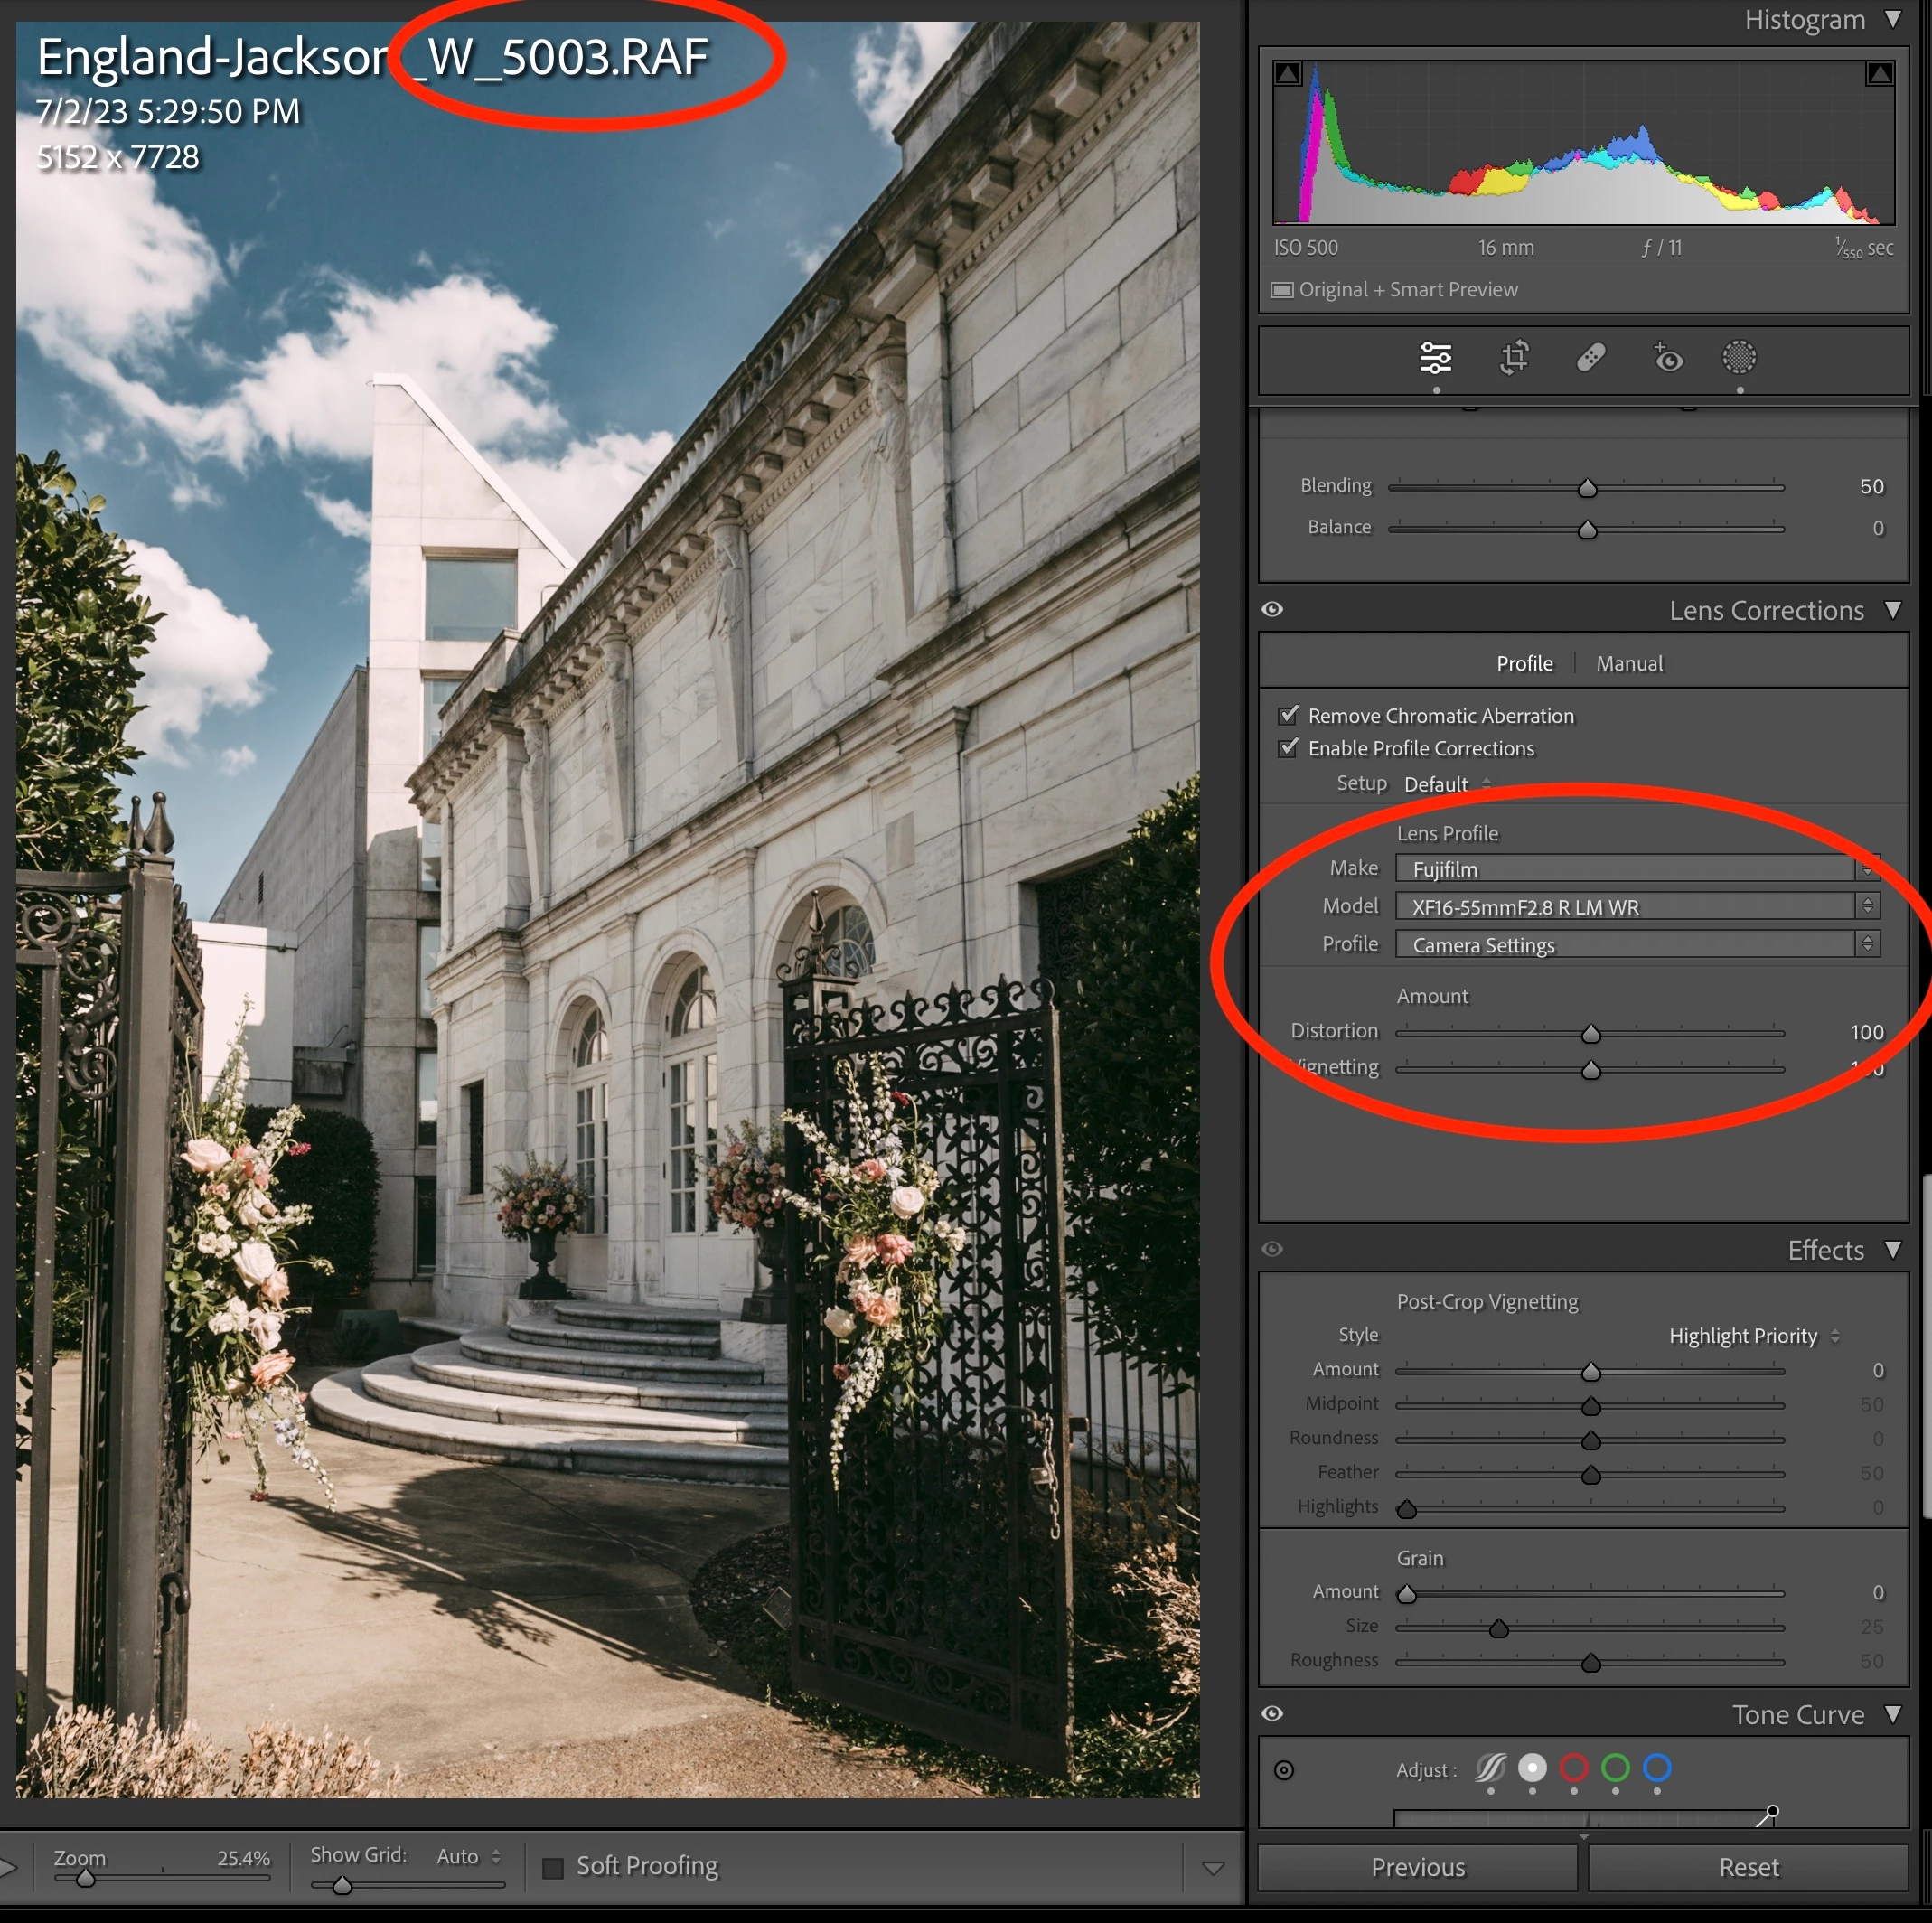Select the red channel curve circle
The width and height of the screenshot is (1932, 1923).
pos(1574,1768)
